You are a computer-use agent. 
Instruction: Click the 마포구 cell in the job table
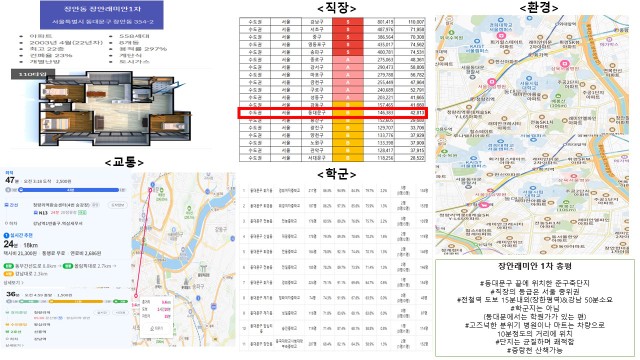coord(317,75)
